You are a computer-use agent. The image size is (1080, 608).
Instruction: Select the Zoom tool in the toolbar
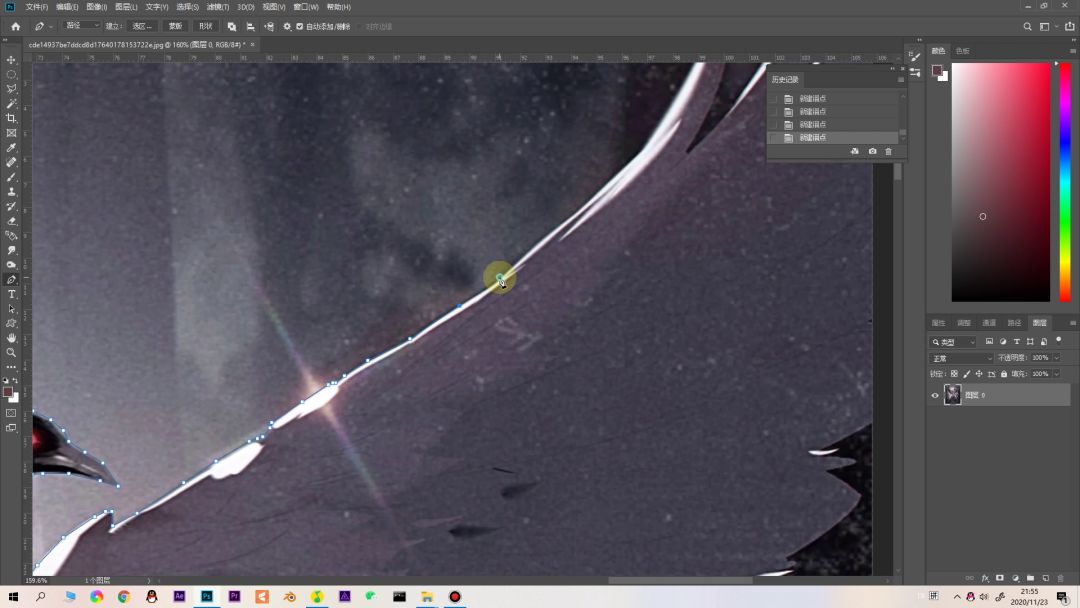pyautogui.click(x=11, y=352)
